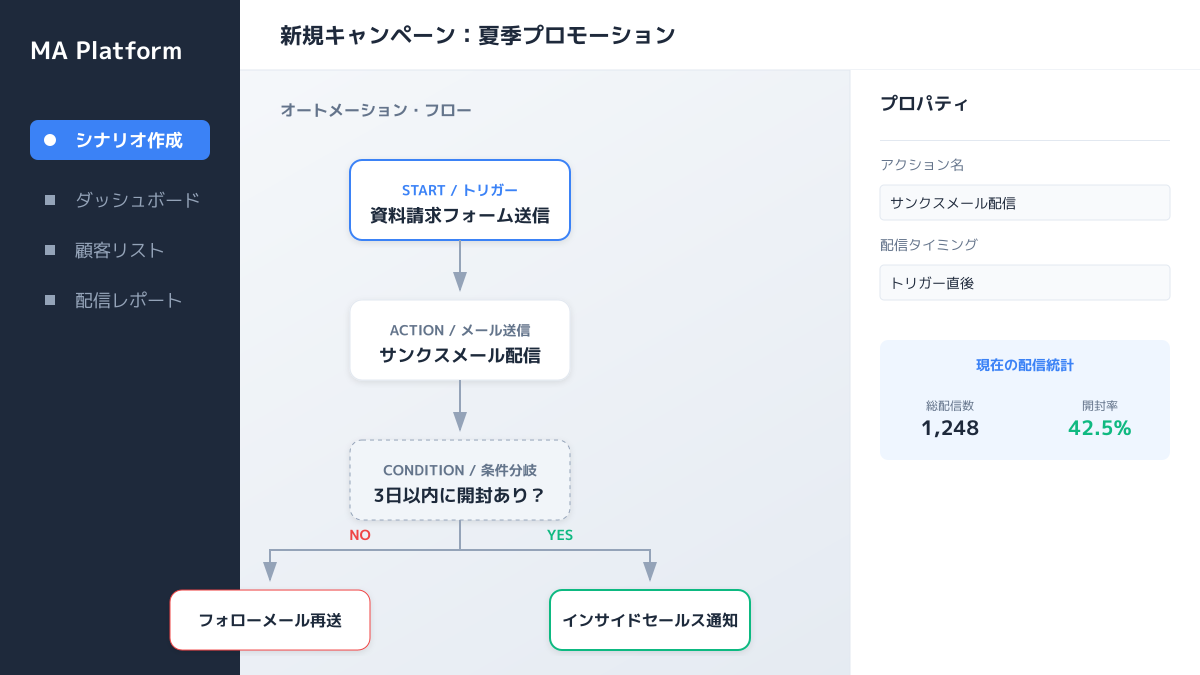Image resolution: width=1200 pixels, height=675 pixels.
Task: Click the 開封率 42.5% statistic
Action: pyautogui.click(x=1099, y=420)
